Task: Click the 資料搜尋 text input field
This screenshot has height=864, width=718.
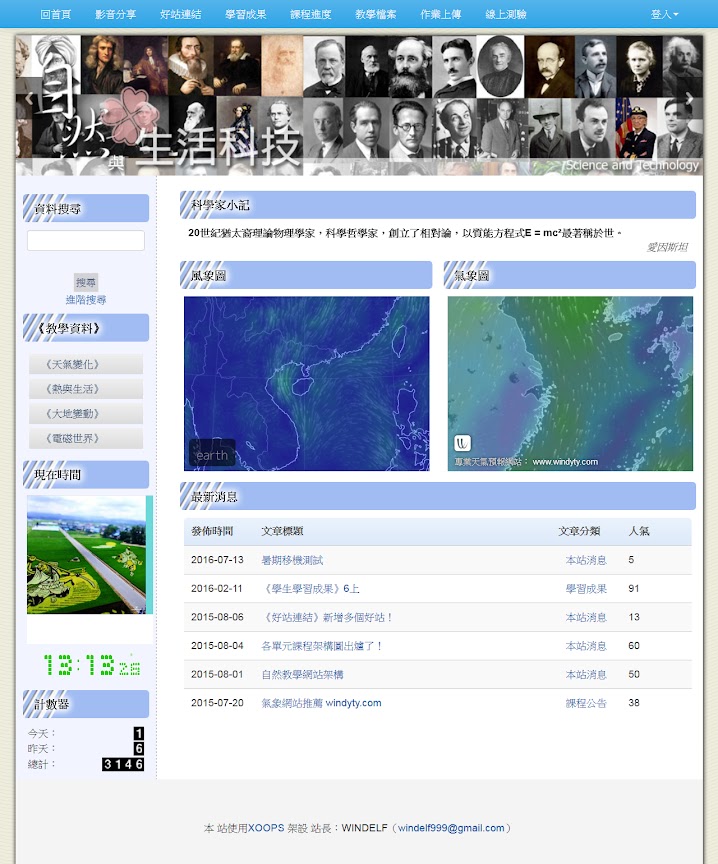Action: pyautogui.click(x=86, y=241)
